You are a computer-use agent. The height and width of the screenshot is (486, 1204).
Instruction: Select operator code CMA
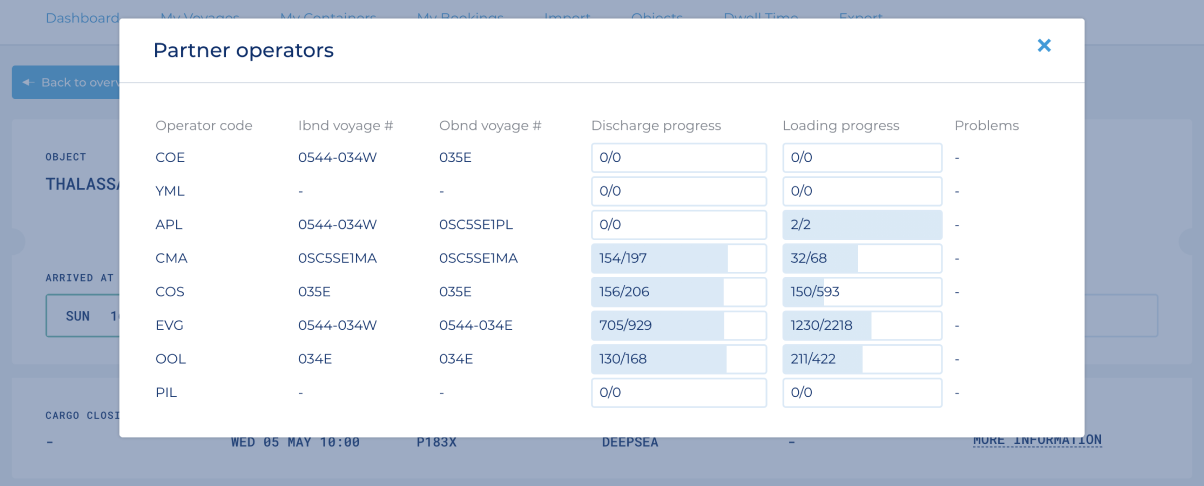(171, 258)
